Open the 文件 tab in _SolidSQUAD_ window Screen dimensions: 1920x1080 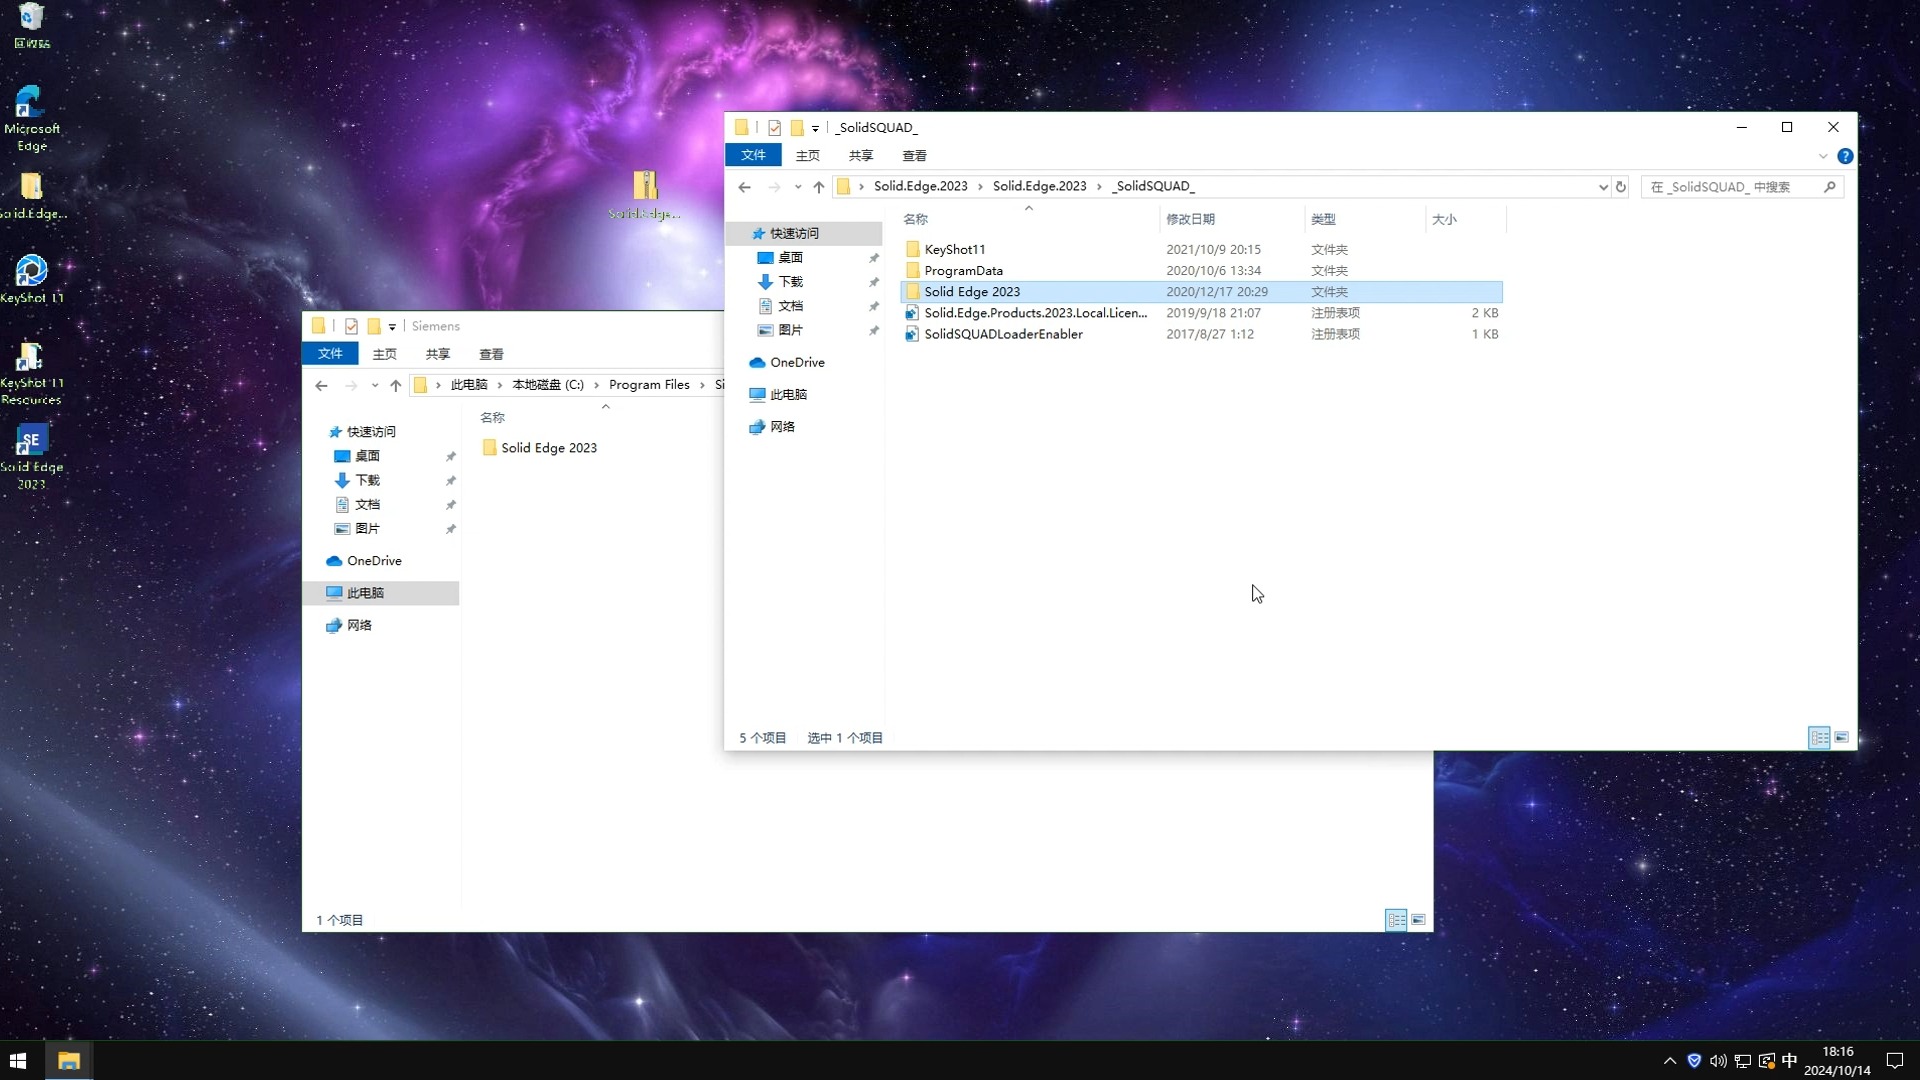753,155
